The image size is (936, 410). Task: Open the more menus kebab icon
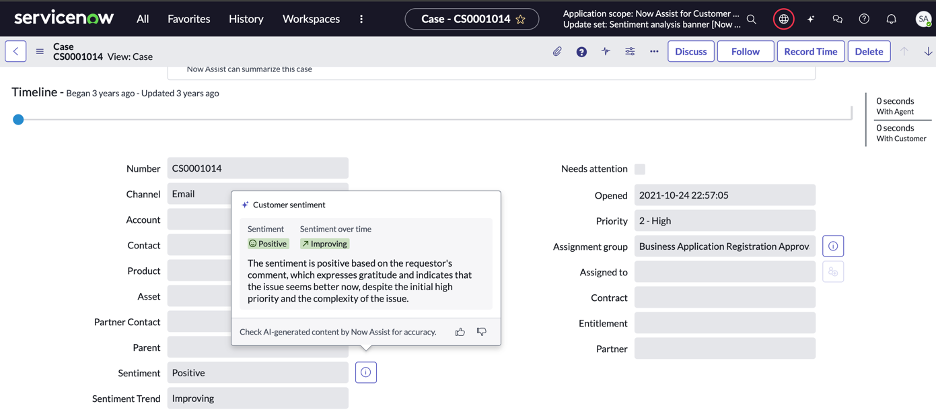tap(361, 19)
